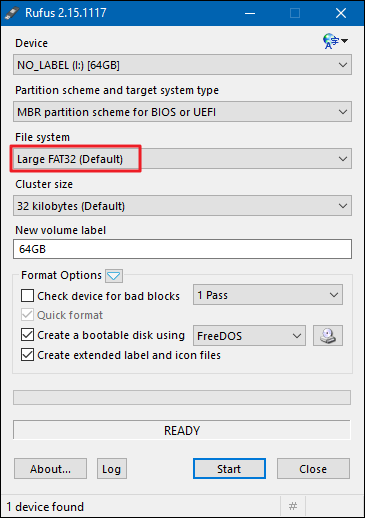Uncheck Create extended label and icon files
The height and width of the screenshot is (518, 365).
(x=27, y=355)
